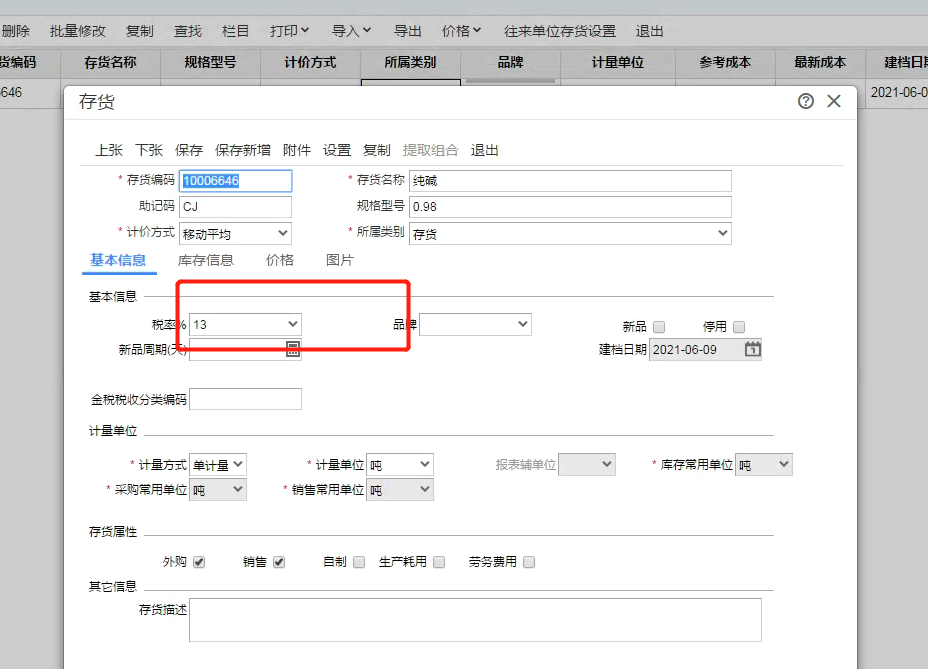The image size is (928, 669).
Task: Click the 金税税收分类编码 input field
Action: coord(245,399)
